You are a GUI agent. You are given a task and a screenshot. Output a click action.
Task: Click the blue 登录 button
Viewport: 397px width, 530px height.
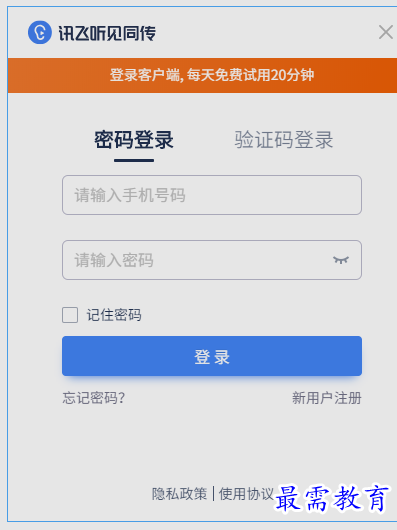(212, 356)
